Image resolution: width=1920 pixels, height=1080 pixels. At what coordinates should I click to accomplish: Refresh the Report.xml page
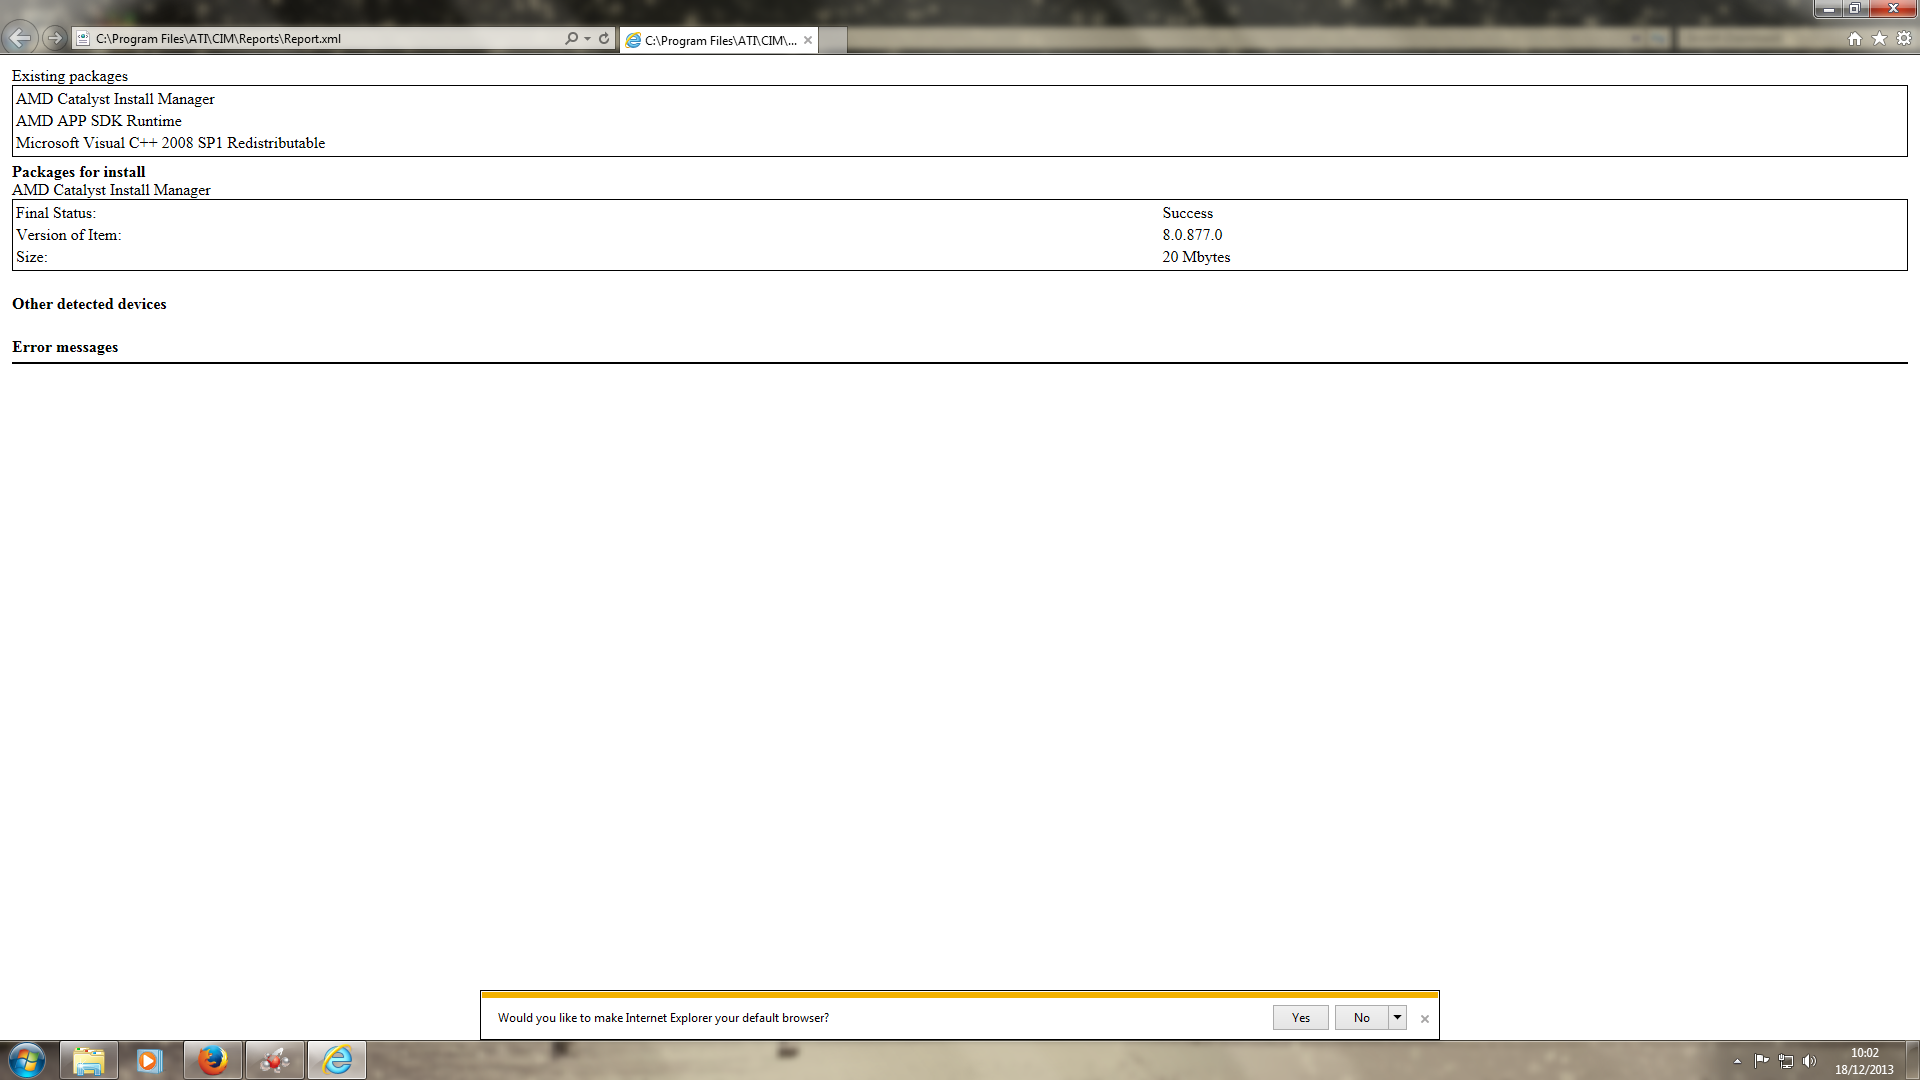[604, 38]
